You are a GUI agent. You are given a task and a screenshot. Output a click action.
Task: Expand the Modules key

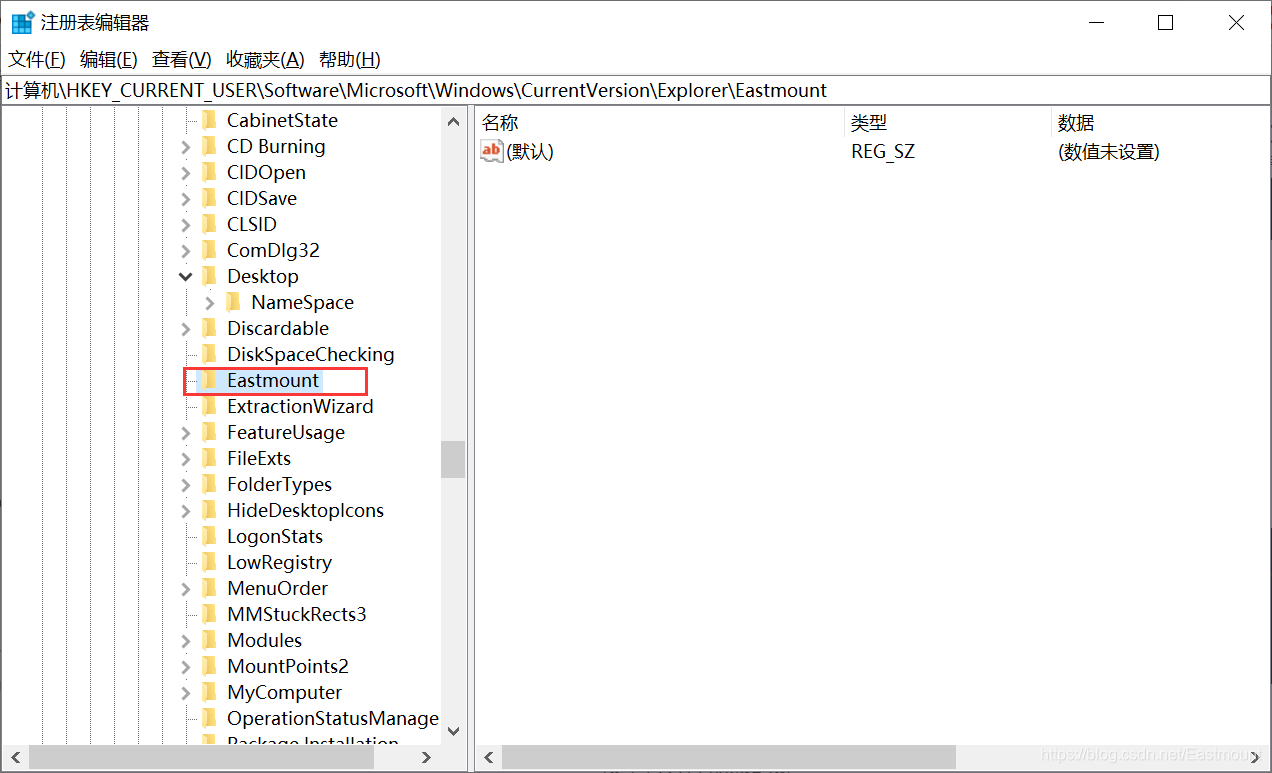click(185, 641)
